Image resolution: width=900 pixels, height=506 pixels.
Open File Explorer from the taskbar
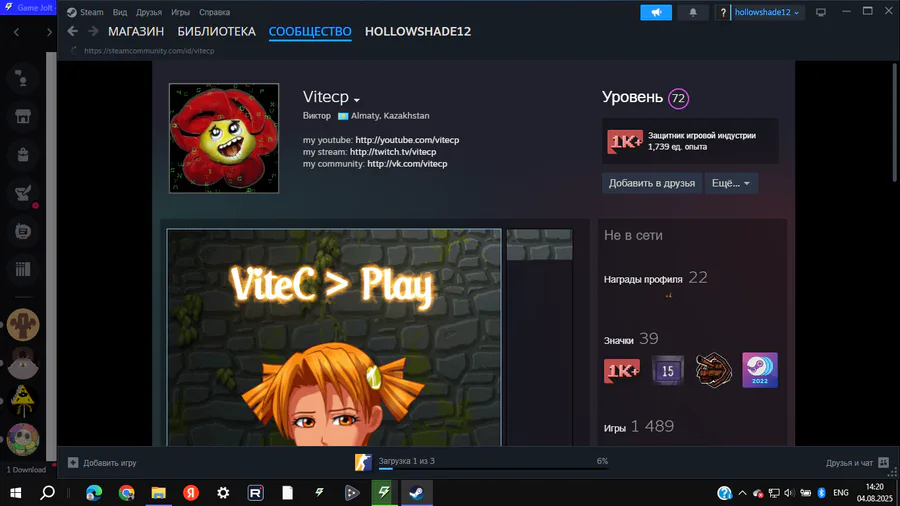pos(158,492)
